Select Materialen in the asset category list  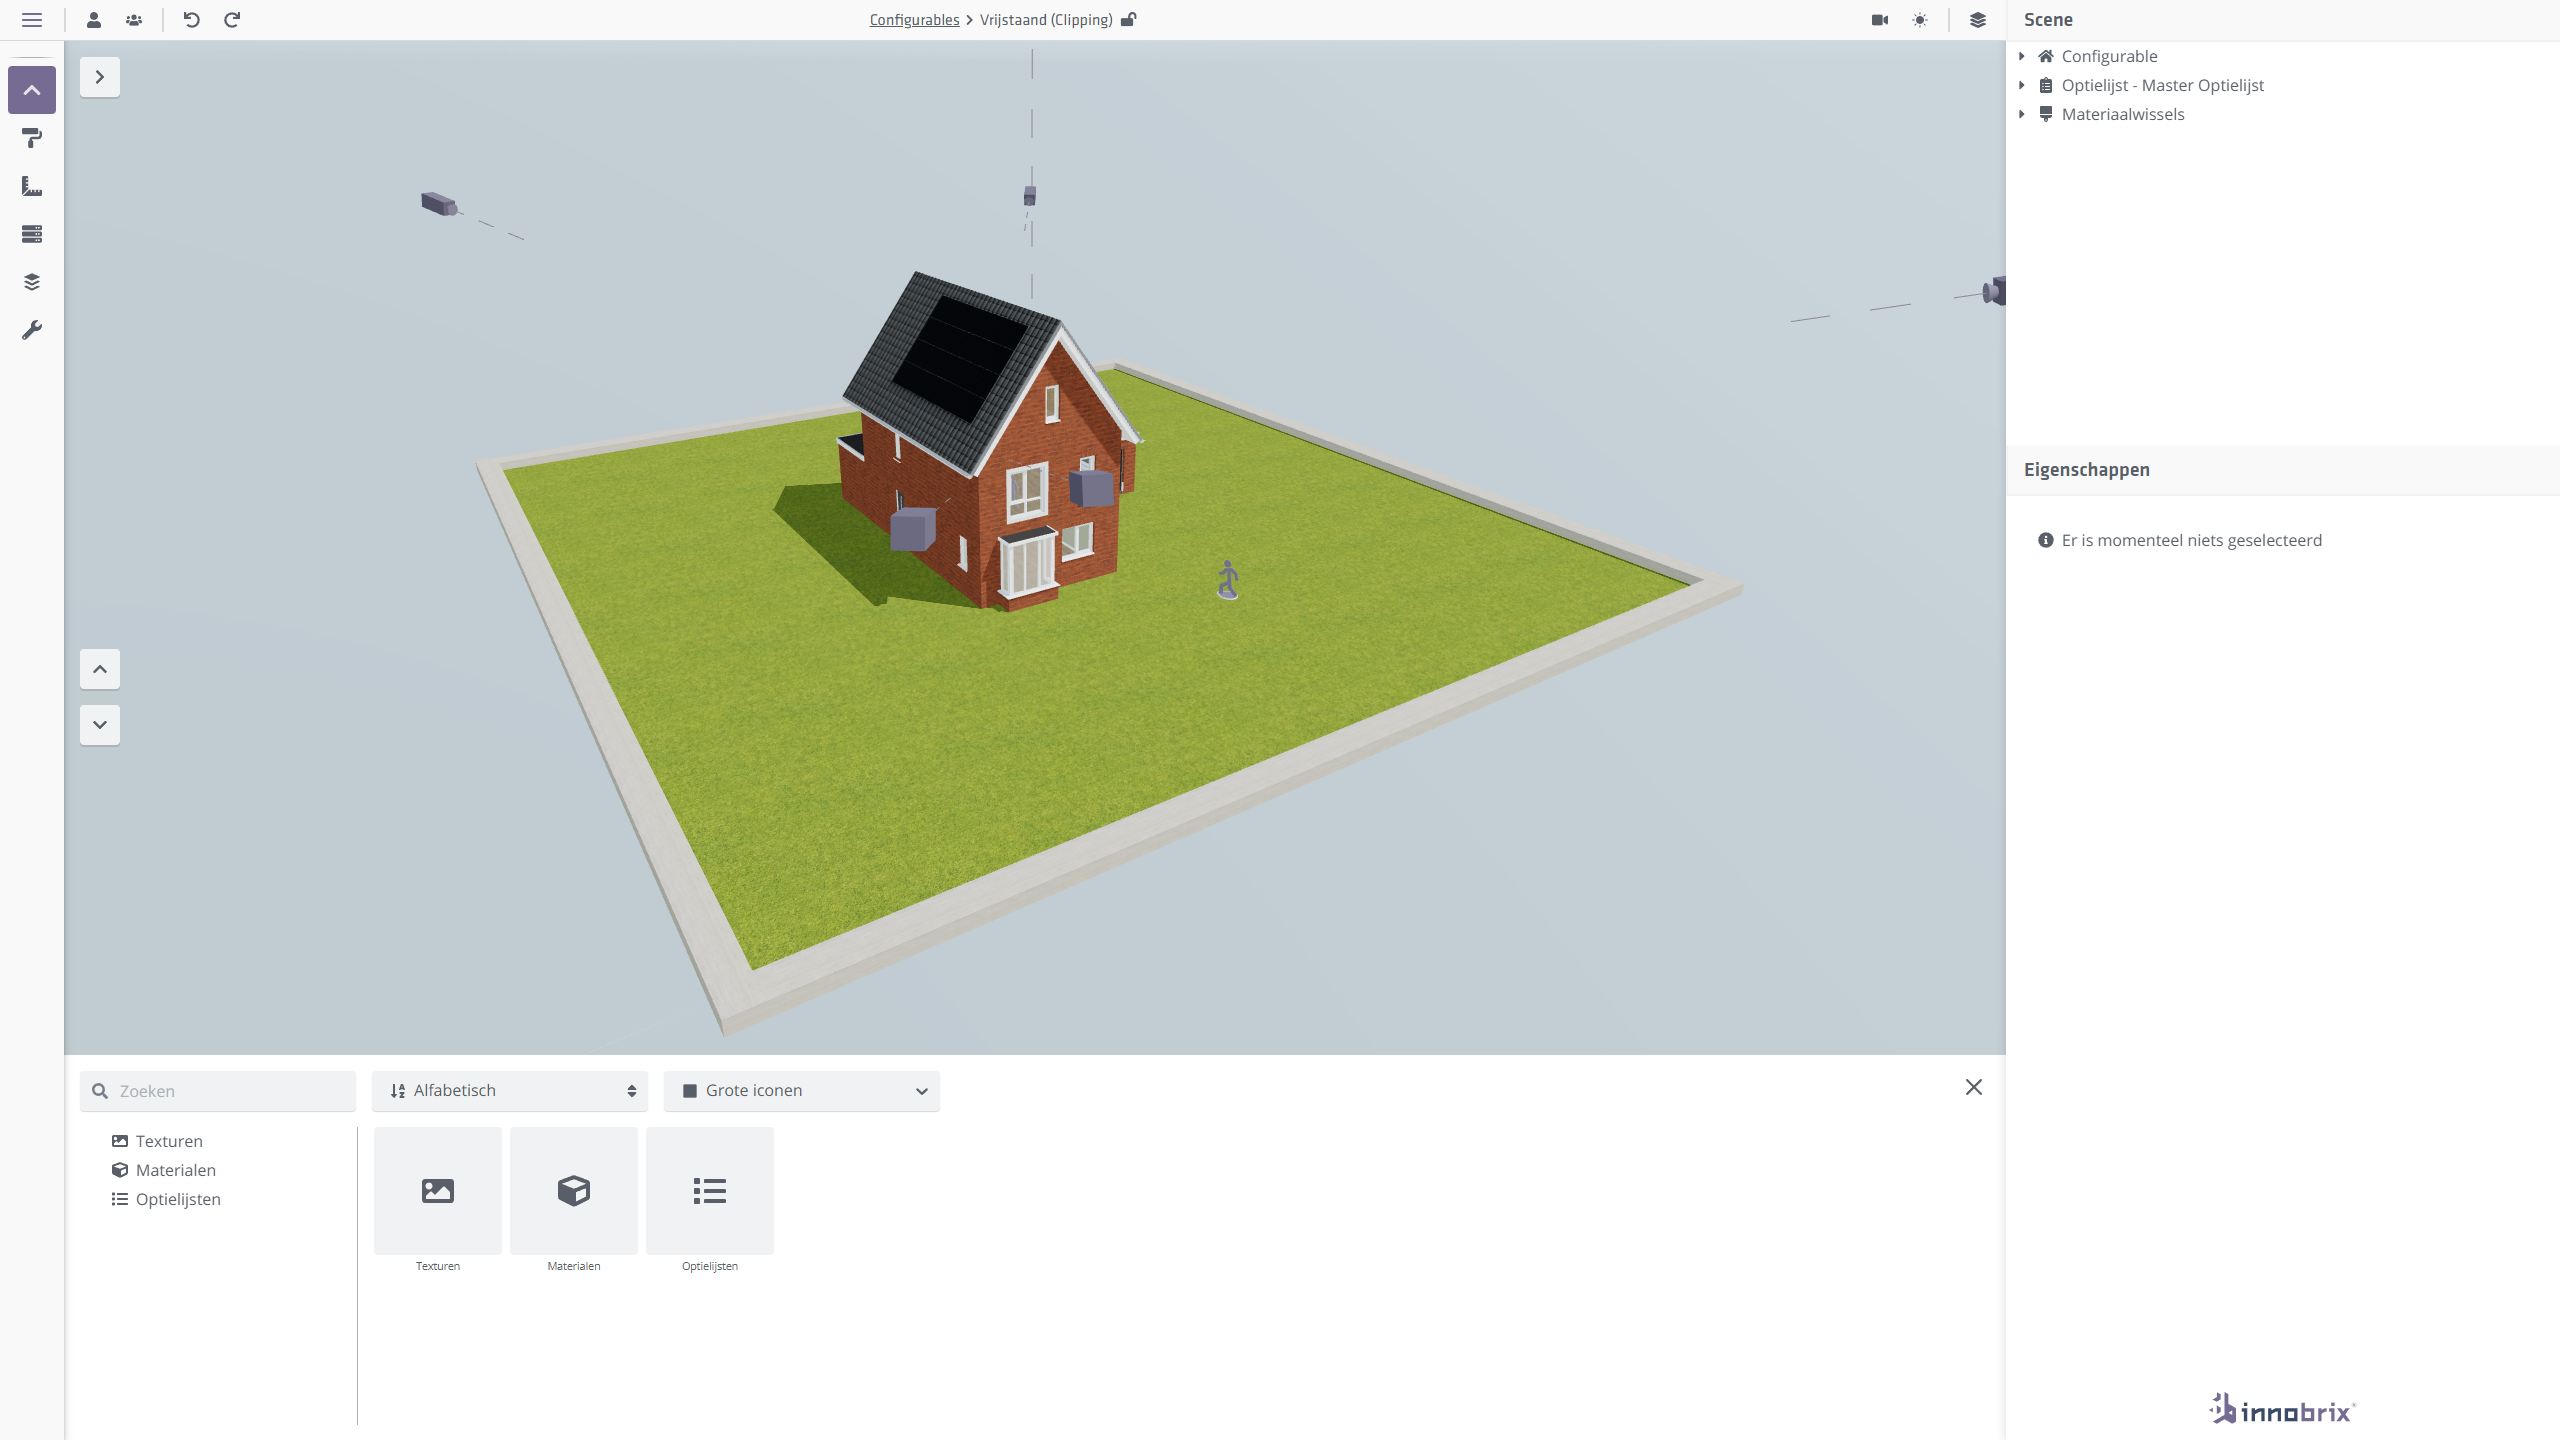click(176, 1169)
